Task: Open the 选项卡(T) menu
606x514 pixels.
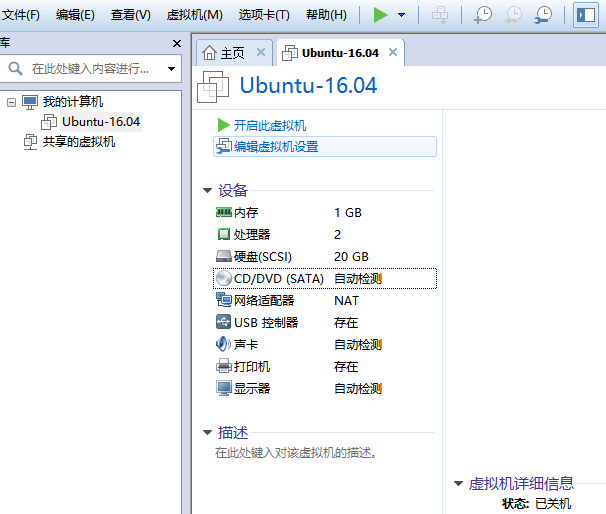Action: [264, 15]
